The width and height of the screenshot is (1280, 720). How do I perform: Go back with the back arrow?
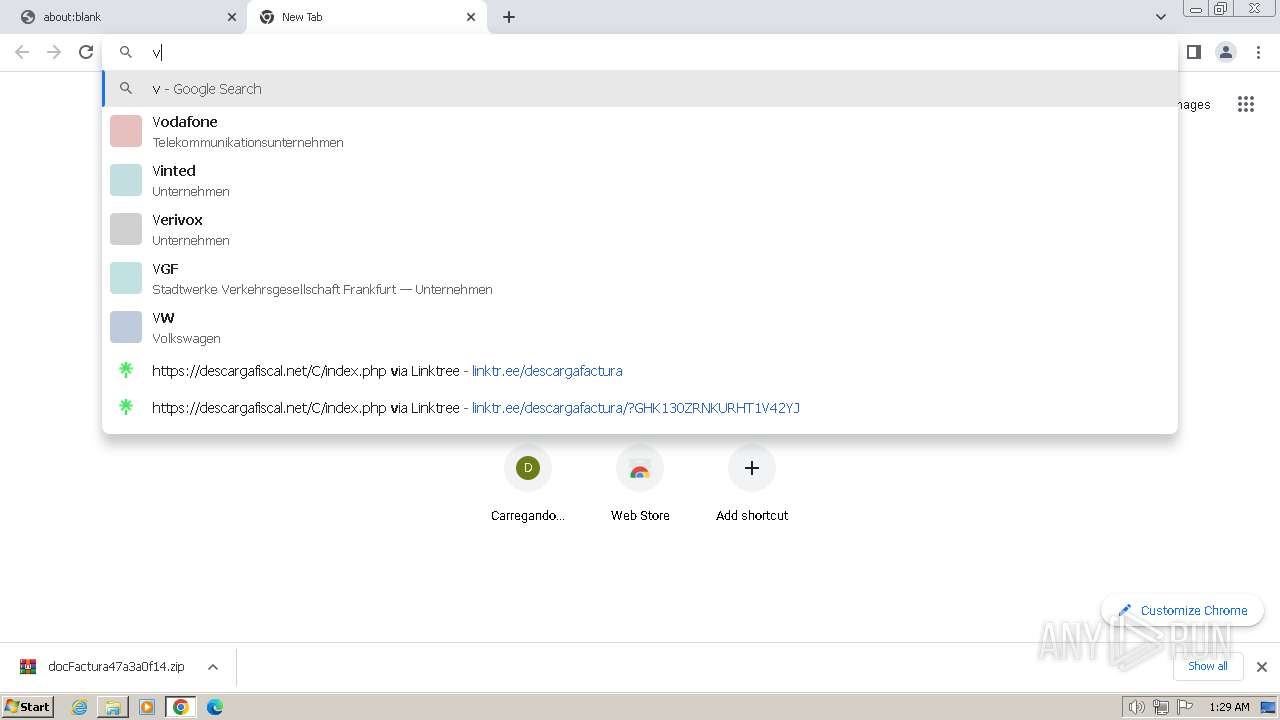(x=22, y=52)
